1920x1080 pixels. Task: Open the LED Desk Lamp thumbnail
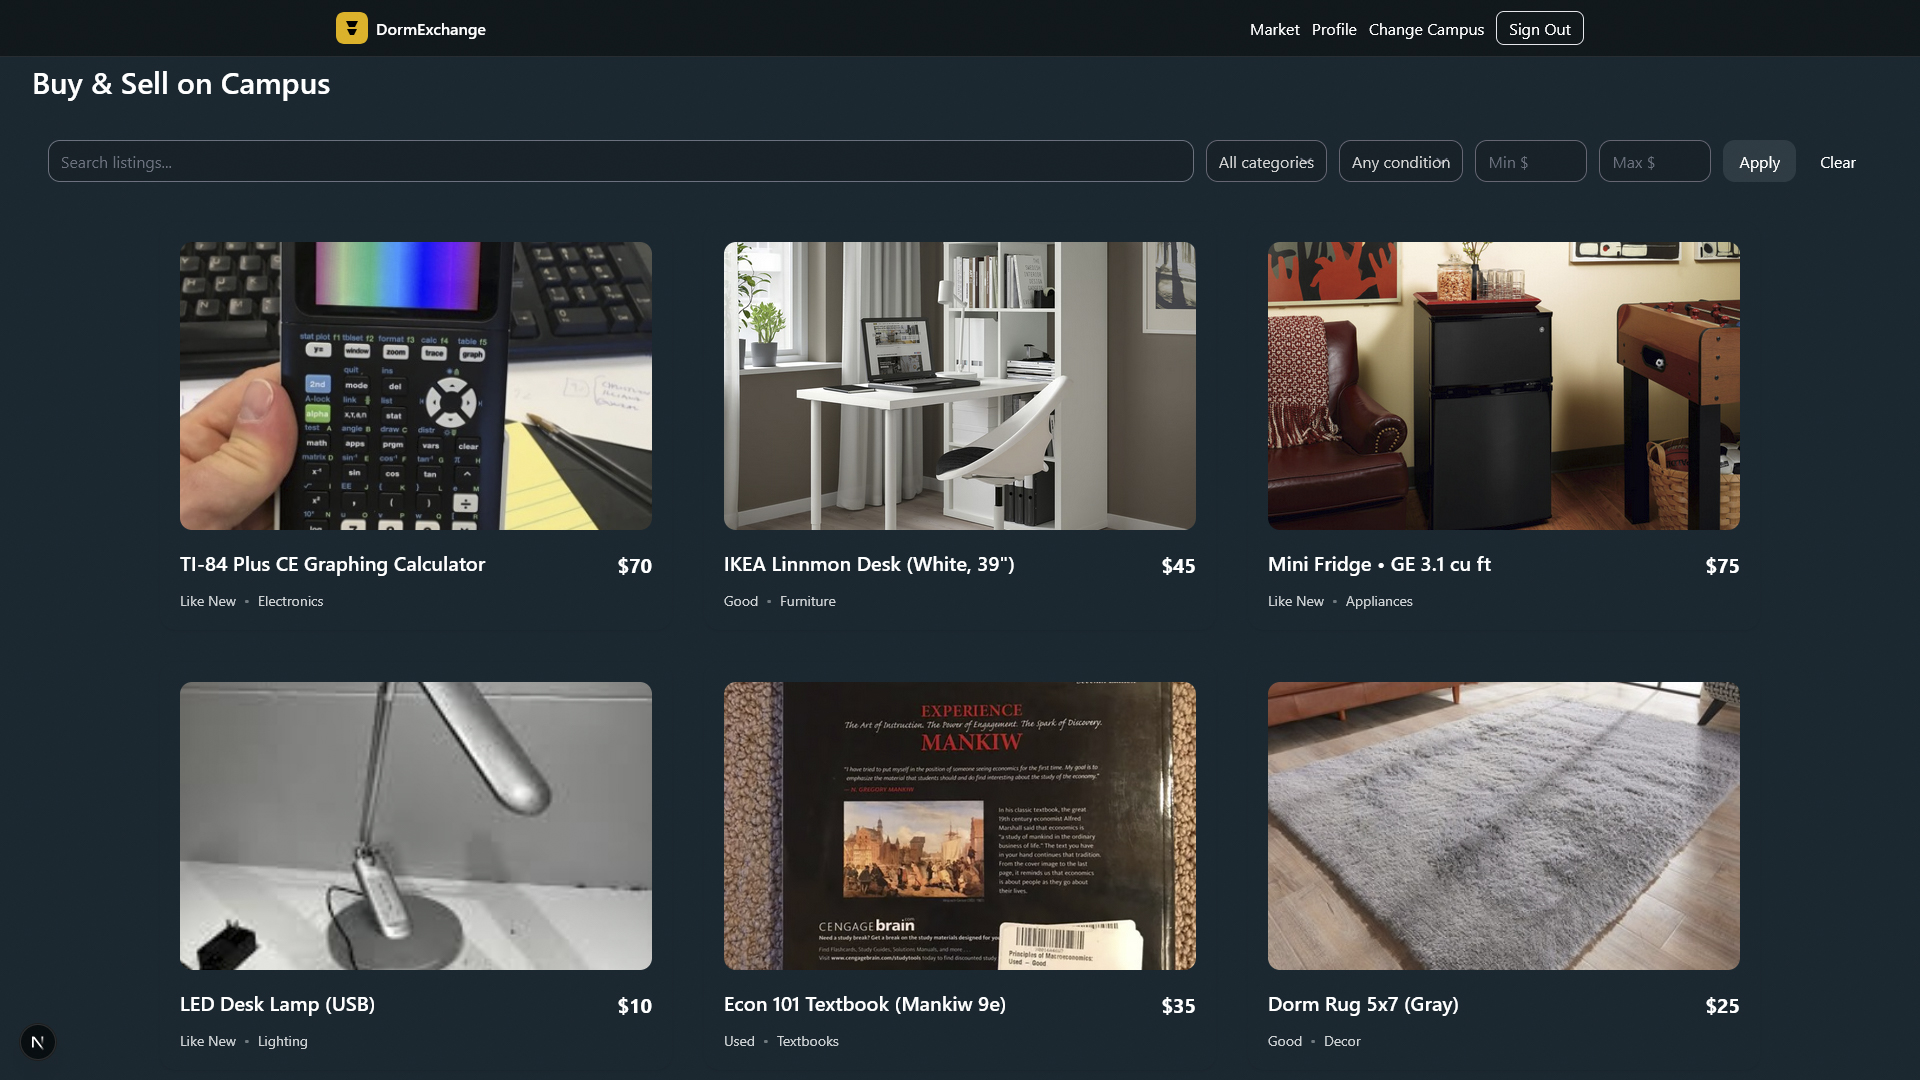415,825
